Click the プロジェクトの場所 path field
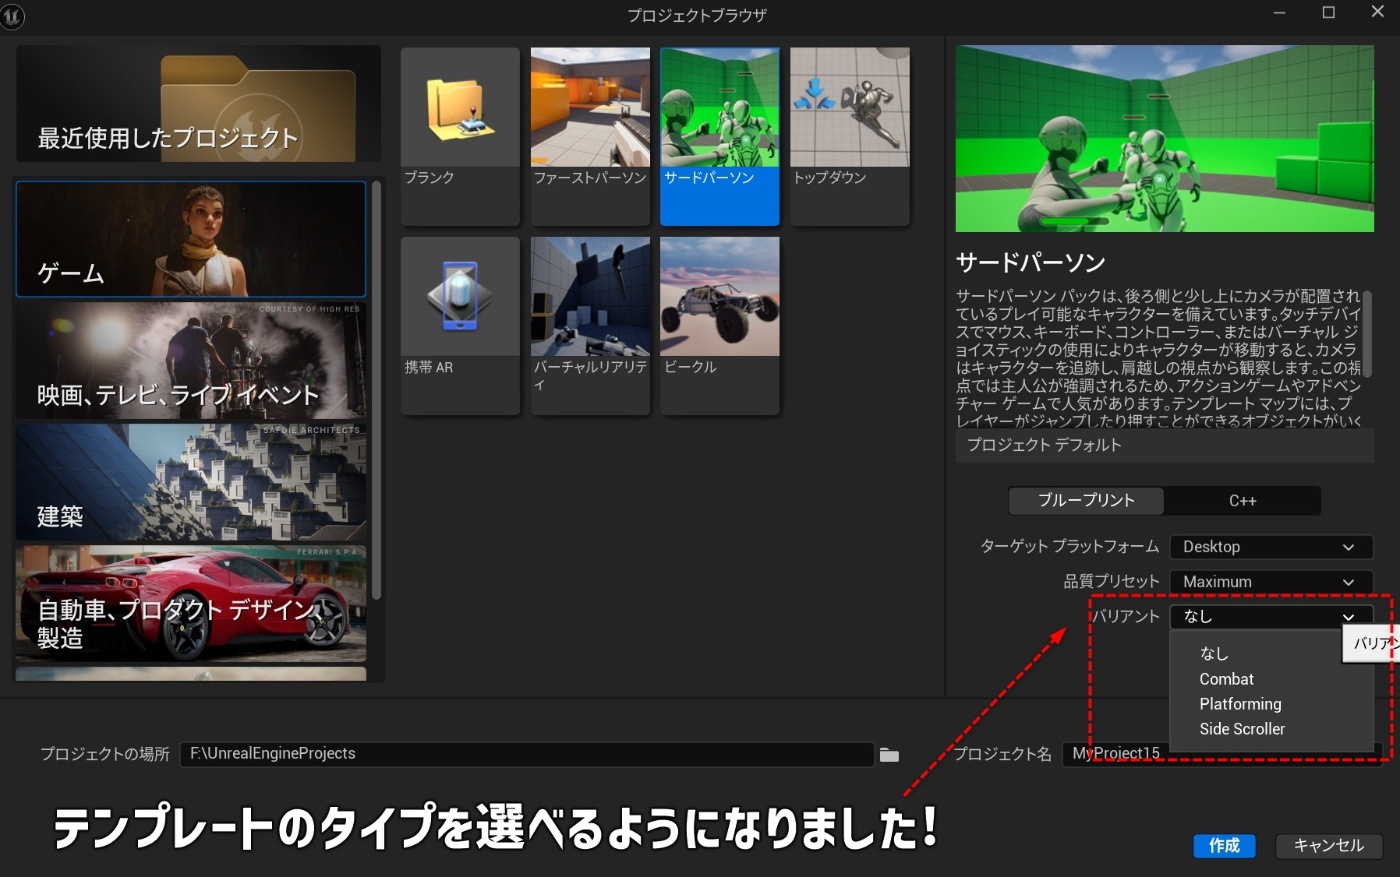 point(527,754)
